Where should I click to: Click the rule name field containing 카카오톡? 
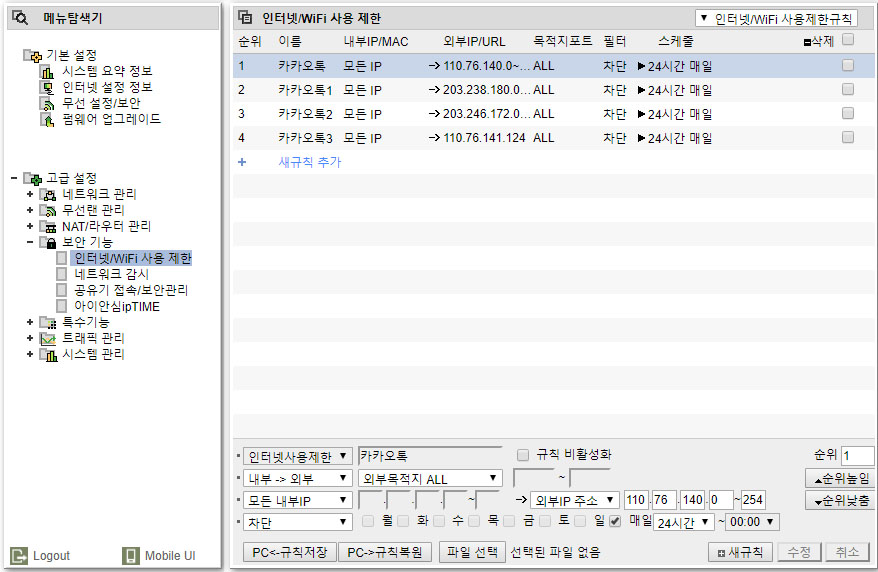(x=429, y=456)
